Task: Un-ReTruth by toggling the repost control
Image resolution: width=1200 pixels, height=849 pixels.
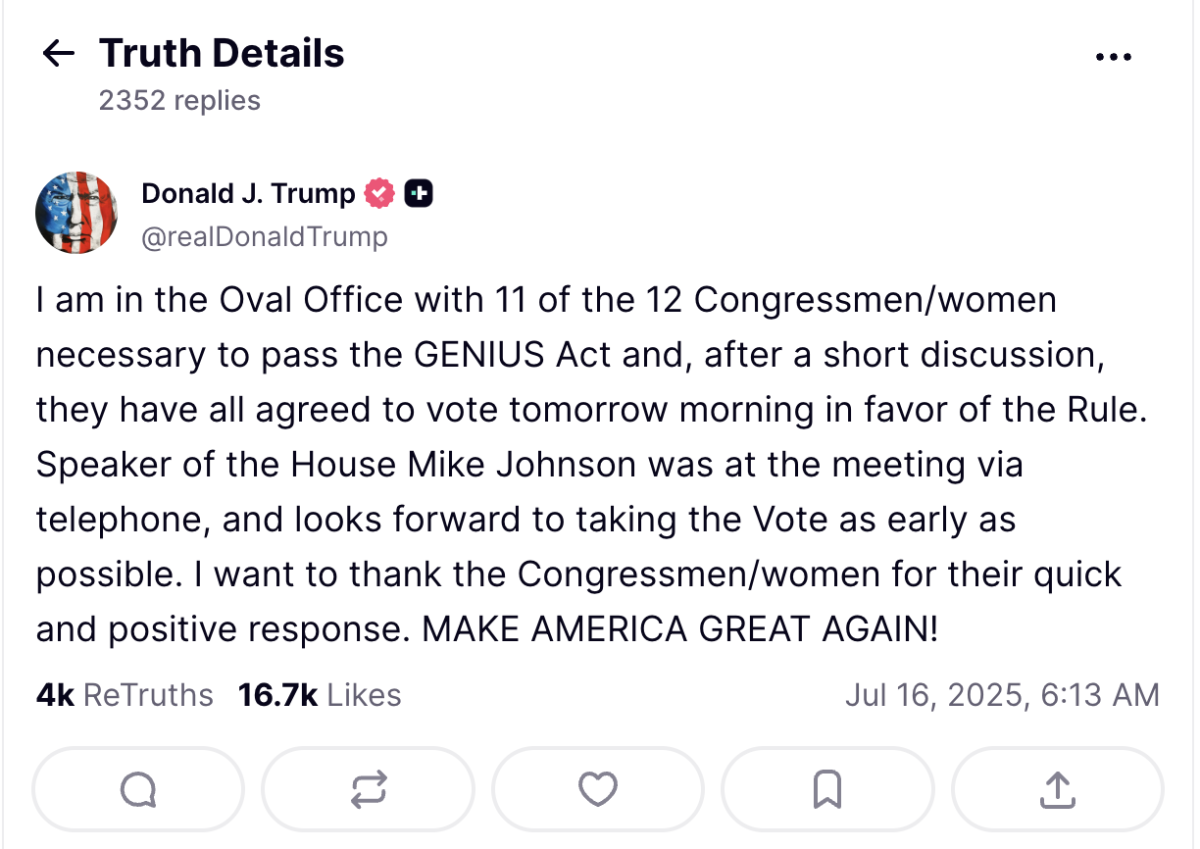Action: pos(367,789)
